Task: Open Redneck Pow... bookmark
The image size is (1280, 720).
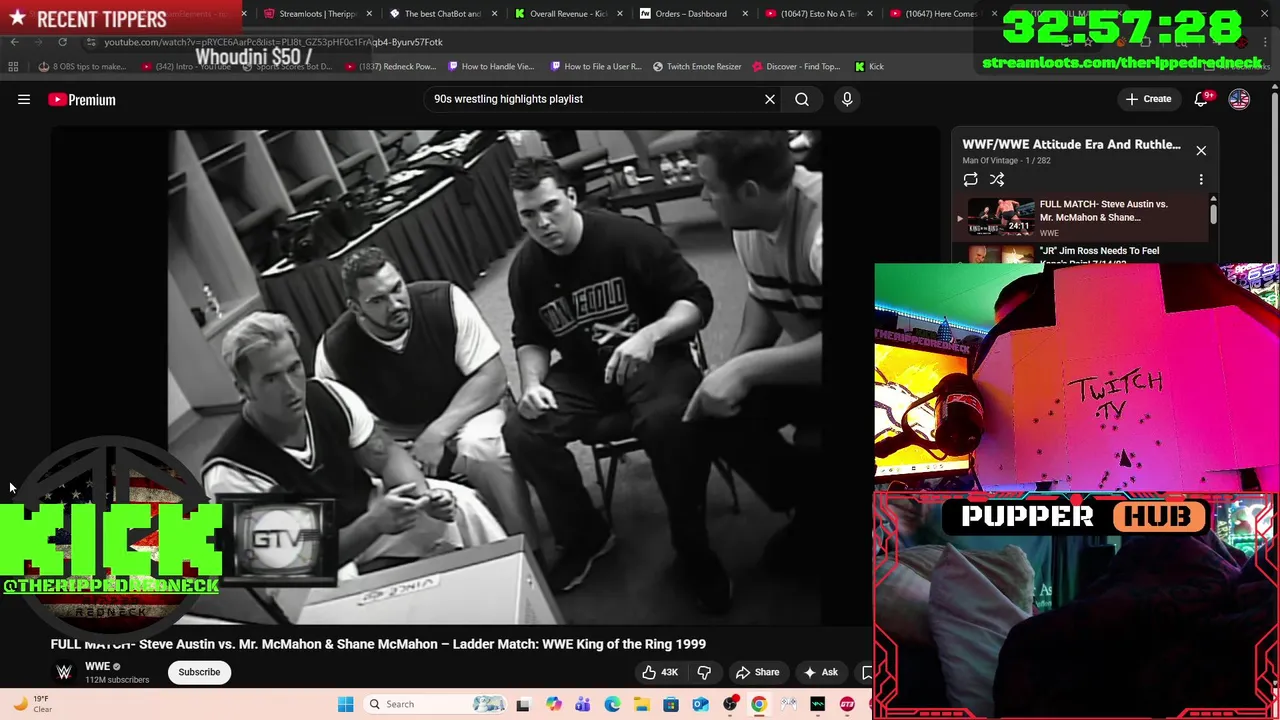Action: [391, 66]
